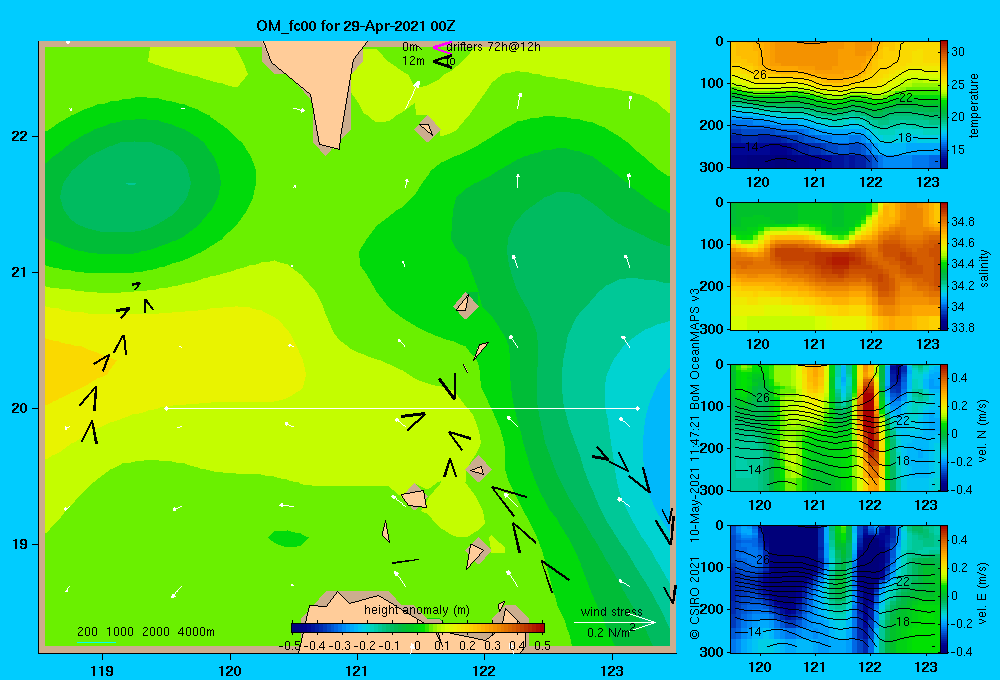Click the magenta 0m drifter legend arrow
The image size is (1000, 680).
pyautogui.click(x=441, y=47)
